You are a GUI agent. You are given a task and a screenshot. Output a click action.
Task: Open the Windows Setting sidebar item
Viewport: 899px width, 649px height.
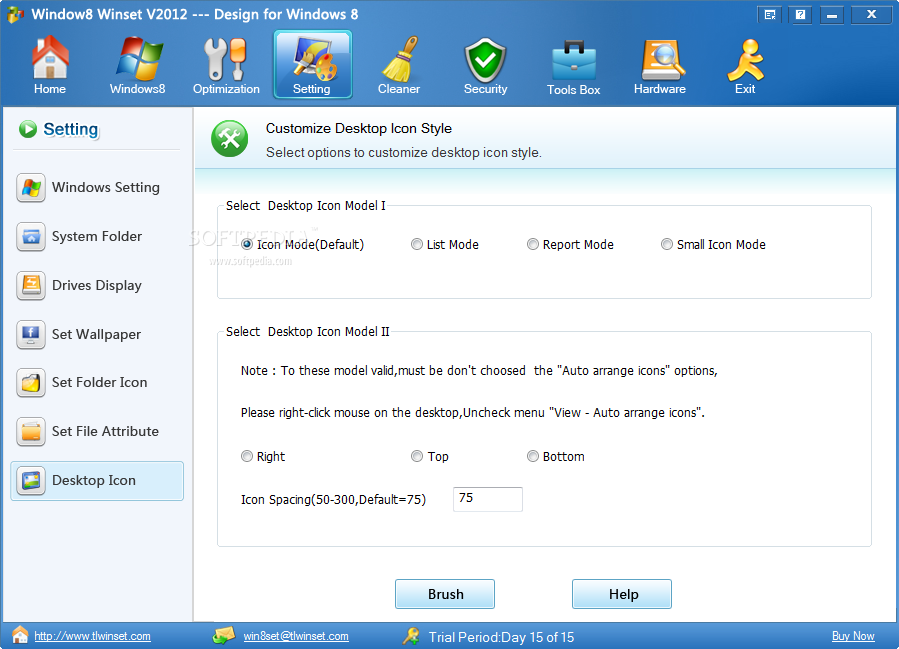point(97,187)
